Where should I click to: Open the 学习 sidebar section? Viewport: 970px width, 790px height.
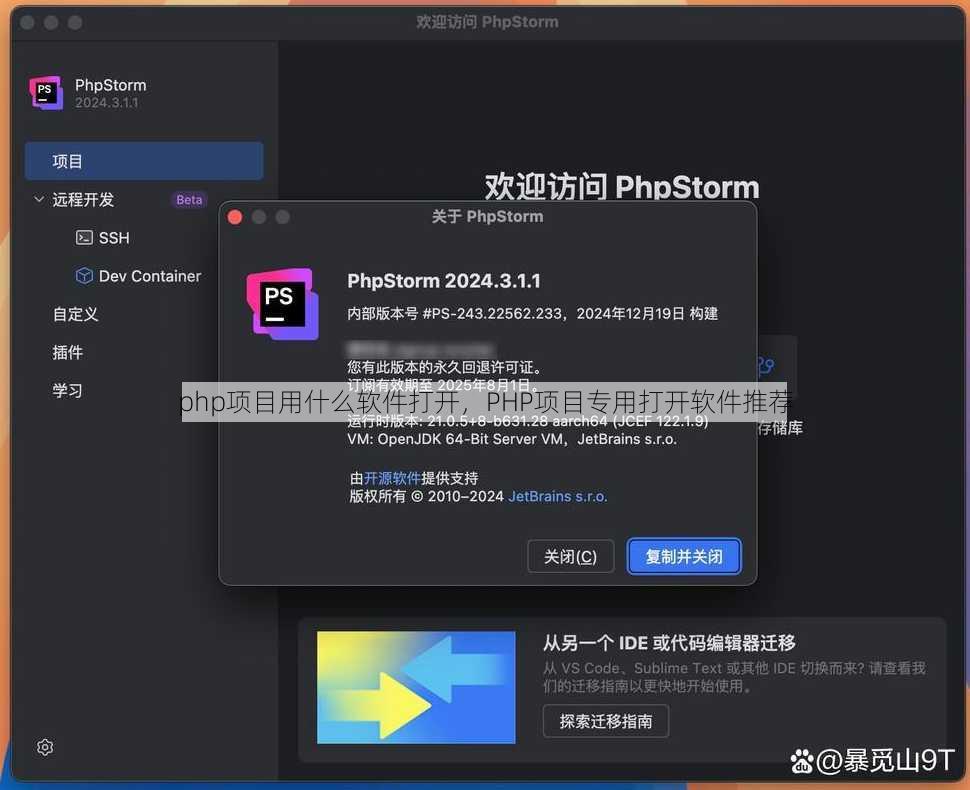click(x=67, y=391)
